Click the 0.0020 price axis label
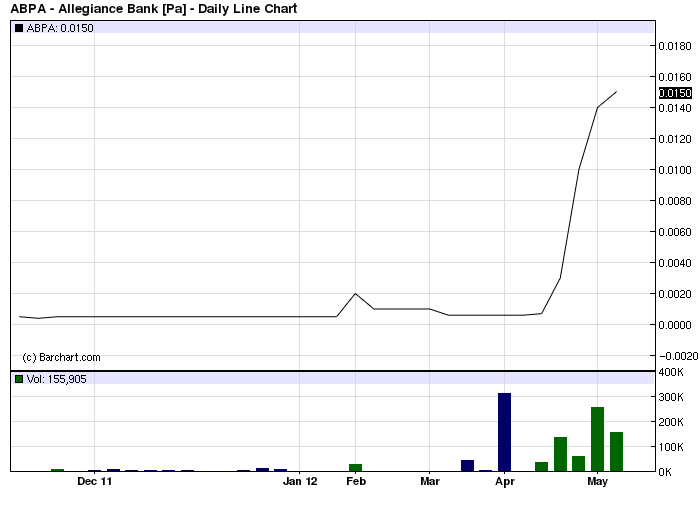This screenshot has width=700, height=512. (675, 294)
